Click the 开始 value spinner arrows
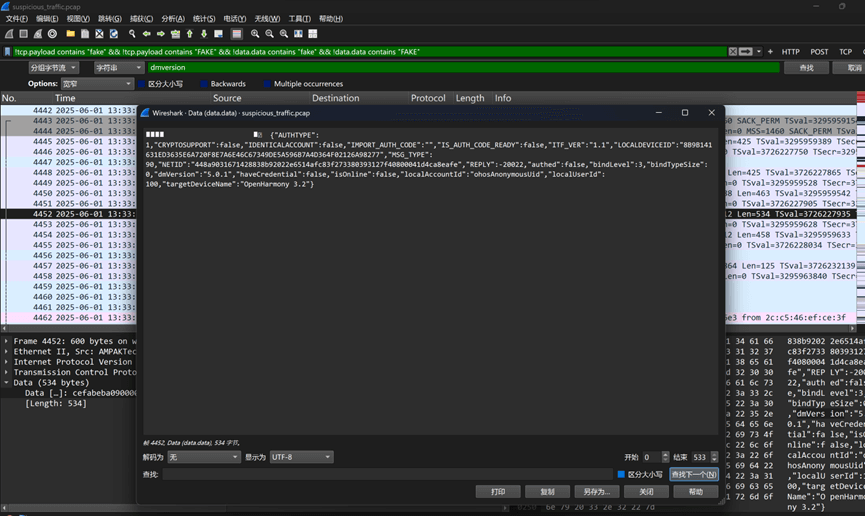The image size is (865, 516). click(x=665, y=457)
